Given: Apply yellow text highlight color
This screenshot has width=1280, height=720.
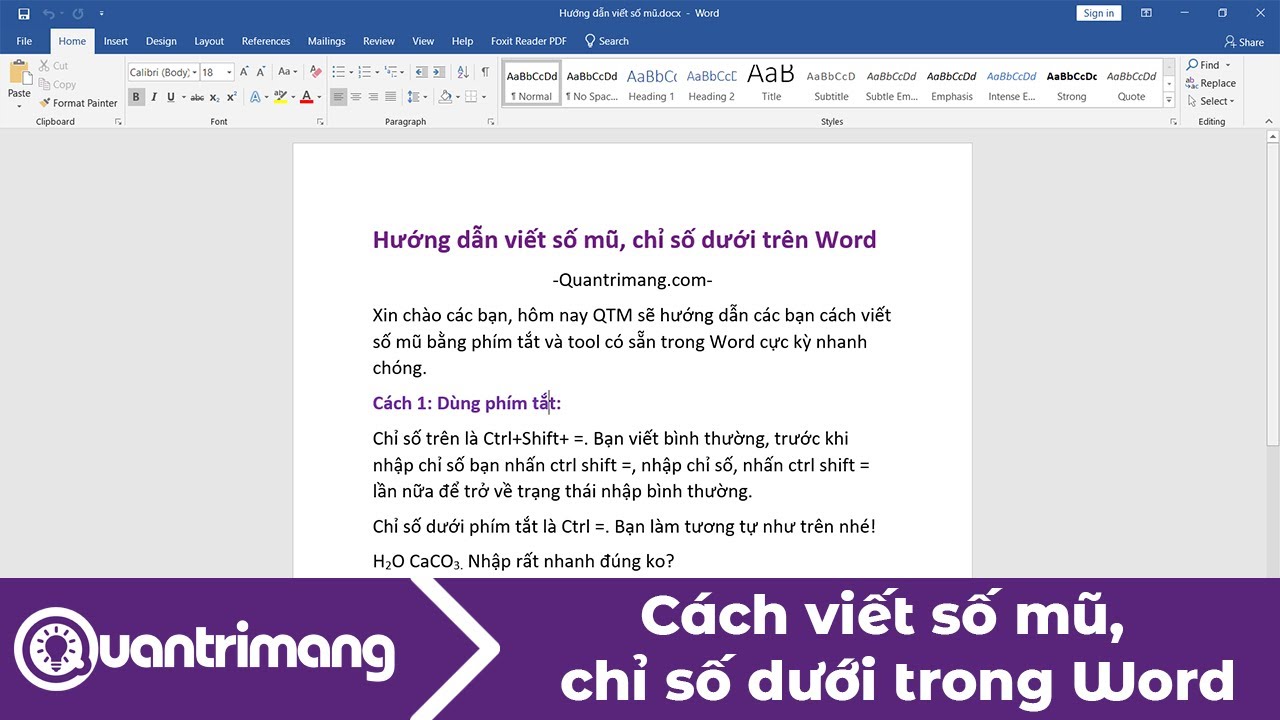Looking at the screenshot, I should point(280,97).
